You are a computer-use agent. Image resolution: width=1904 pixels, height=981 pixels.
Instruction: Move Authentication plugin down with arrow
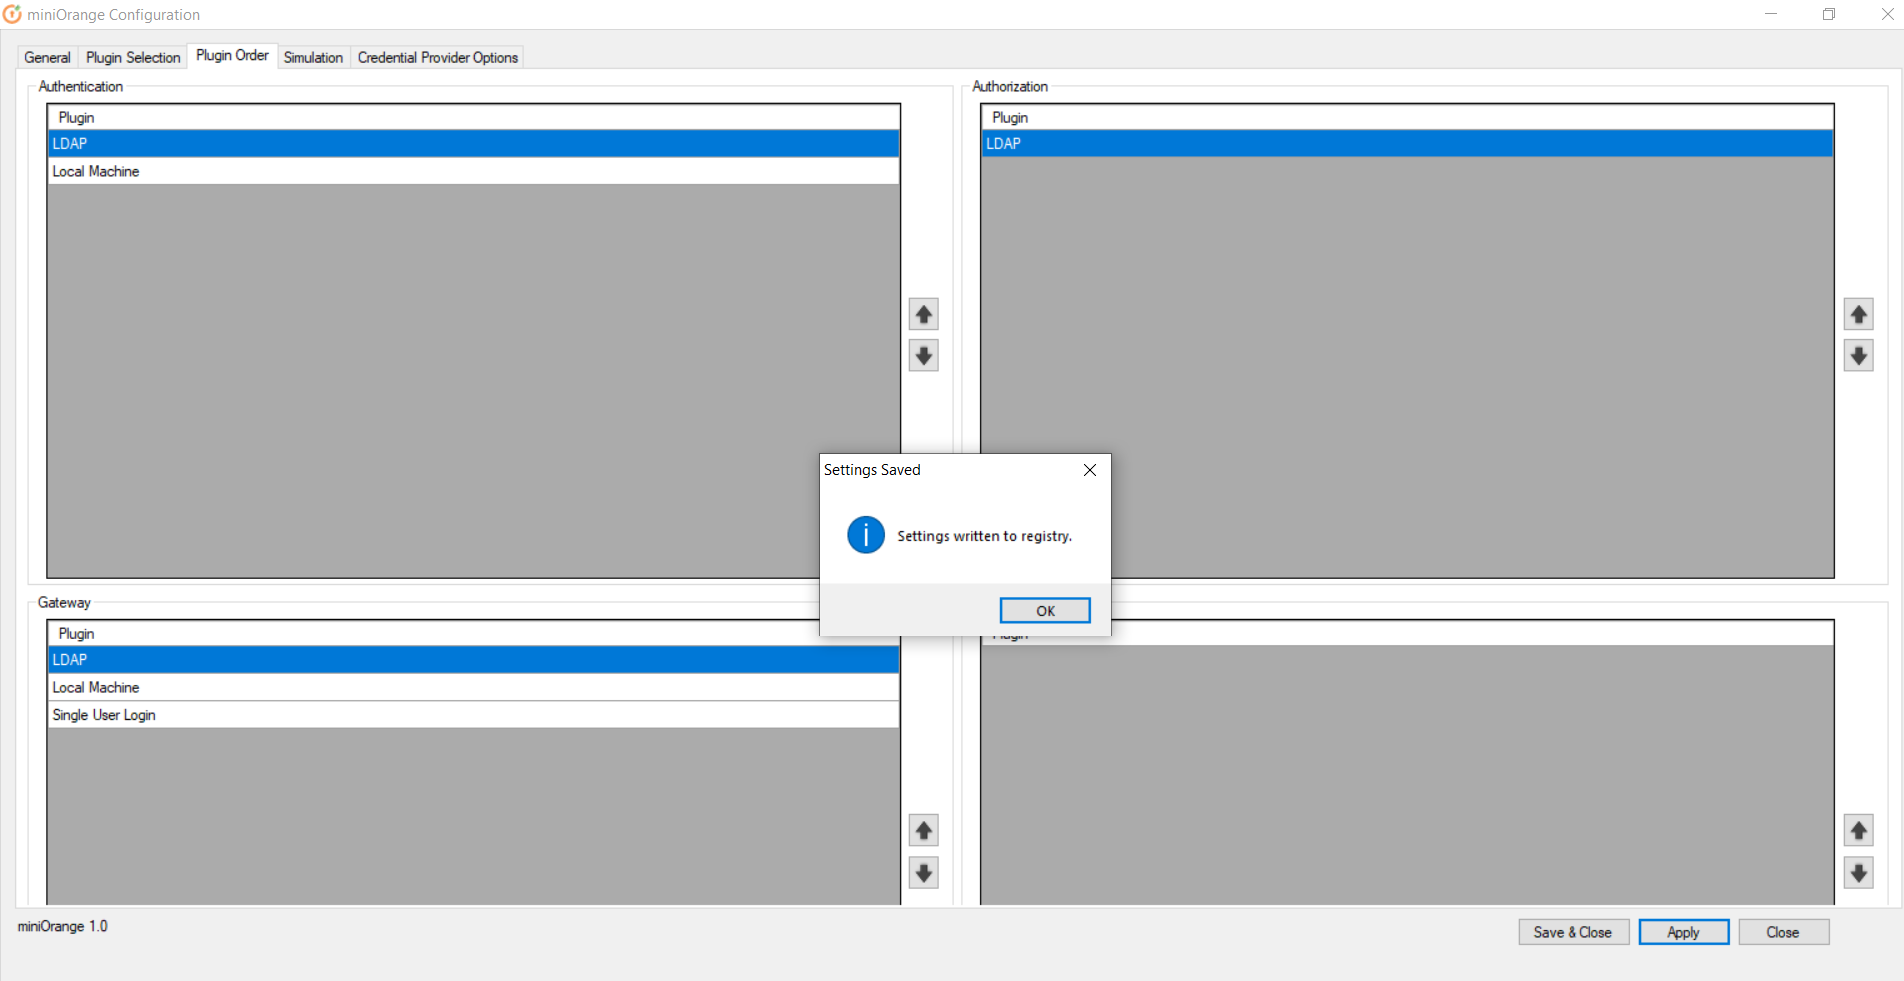[923, 355]
